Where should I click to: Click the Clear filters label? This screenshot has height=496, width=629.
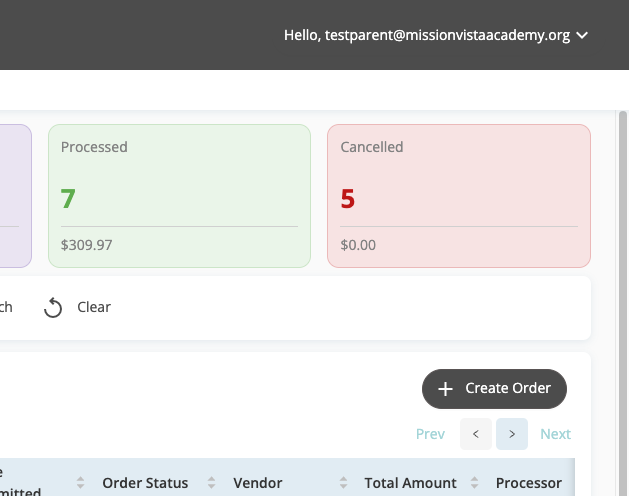94,307
